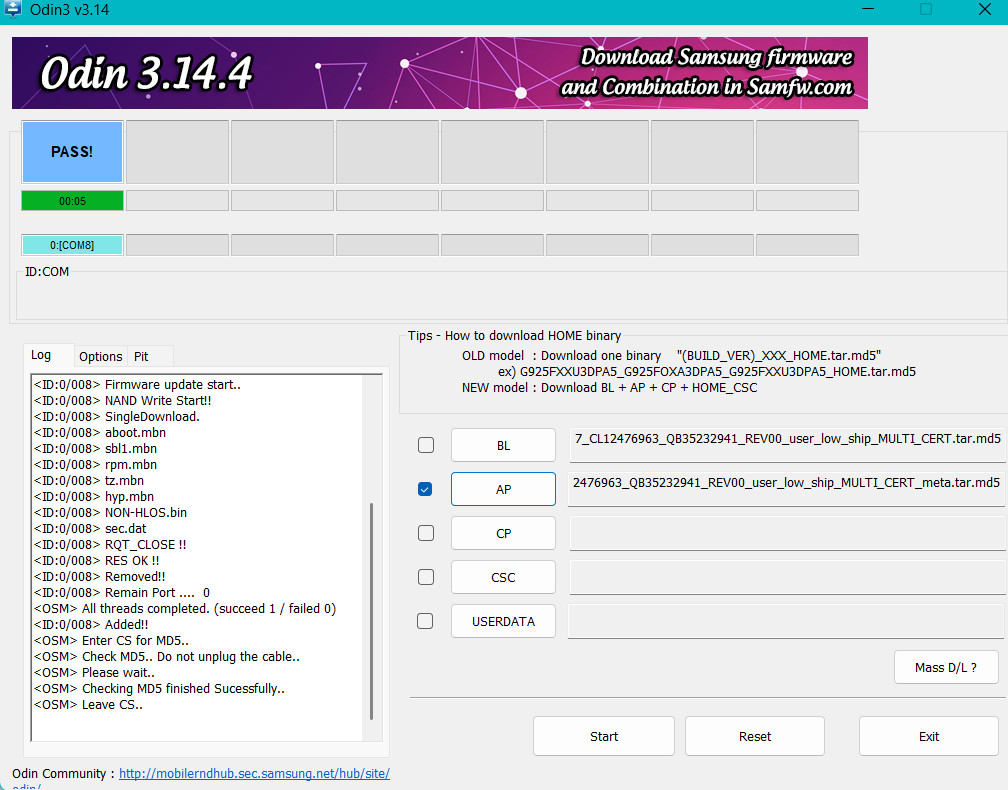Click the blue PASS! status box
The image size is (1008, 790).
(x=72, y=152)
